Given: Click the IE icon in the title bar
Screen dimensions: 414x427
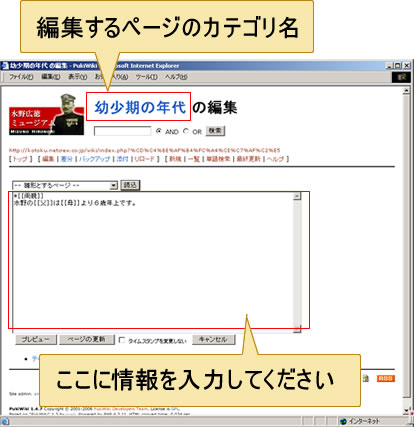Looking at the screenshot, I should click(x=5, y=66).
